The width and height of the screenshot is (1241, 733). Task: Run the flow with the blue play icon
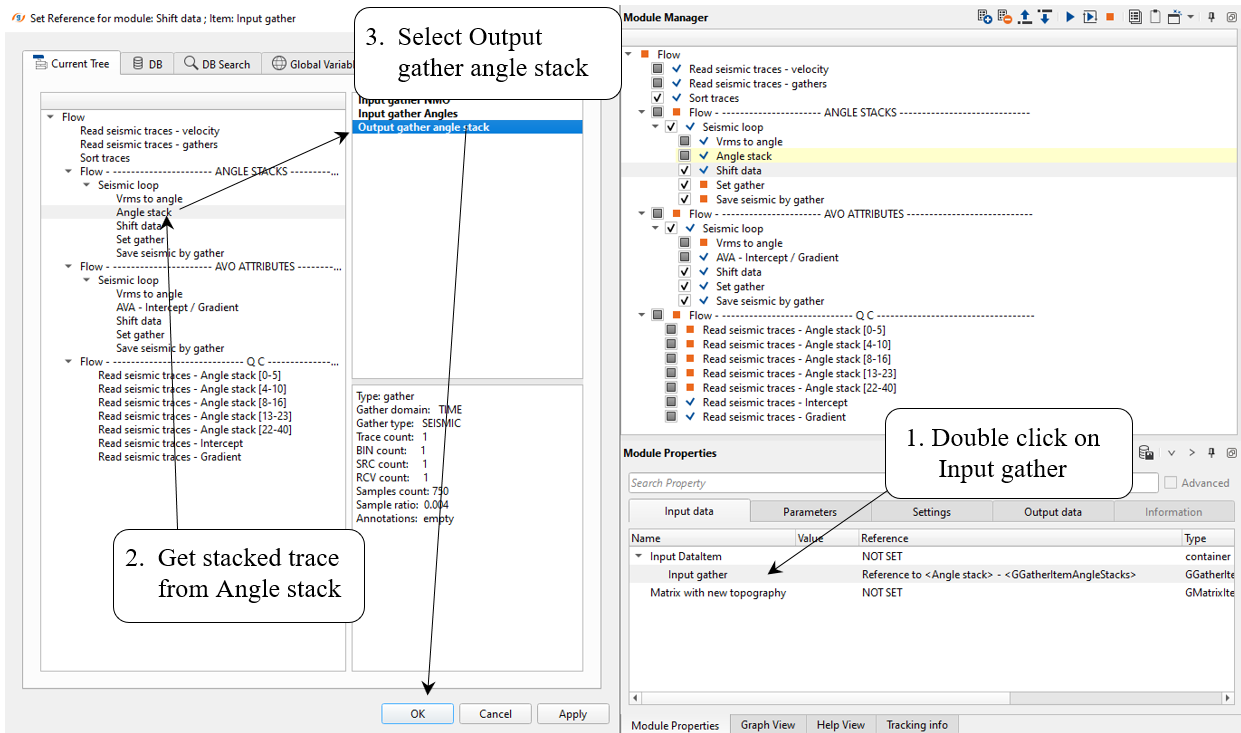[x=1069, y=17]
